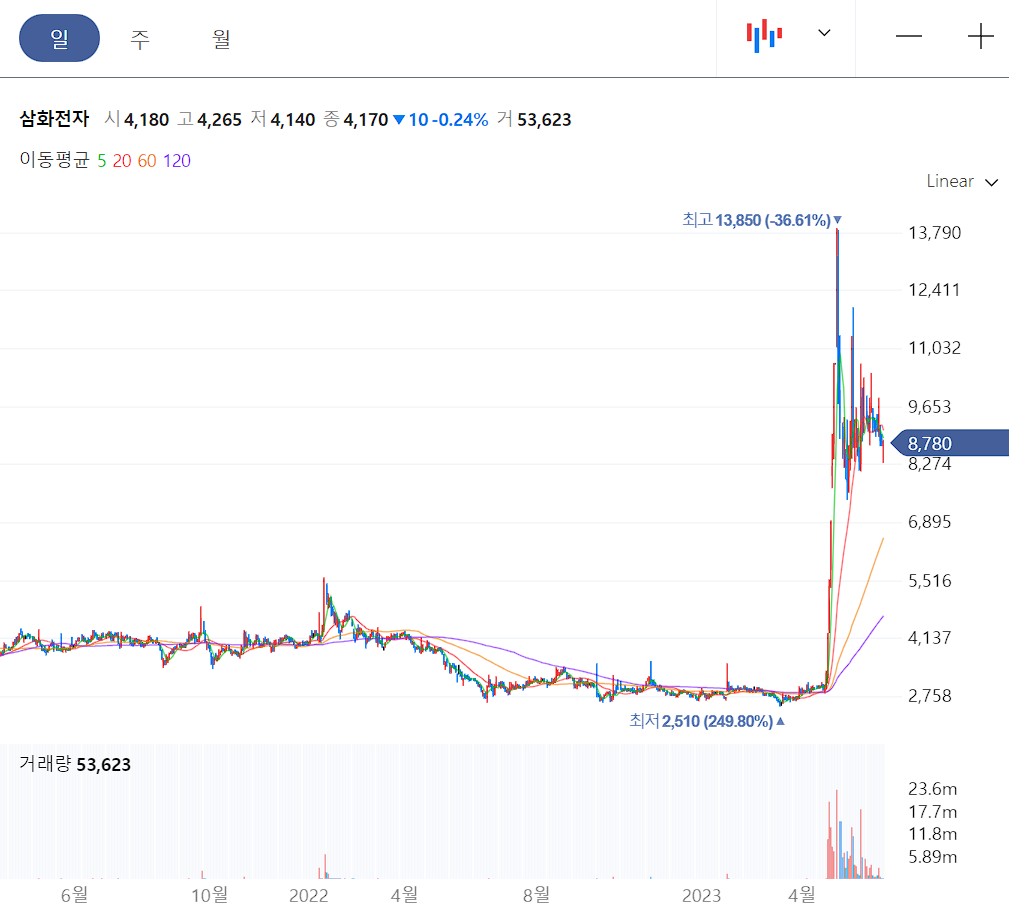1009x918 pixels.
Task: Select the candlestick chart type icon
Action: tap(763, 33)
